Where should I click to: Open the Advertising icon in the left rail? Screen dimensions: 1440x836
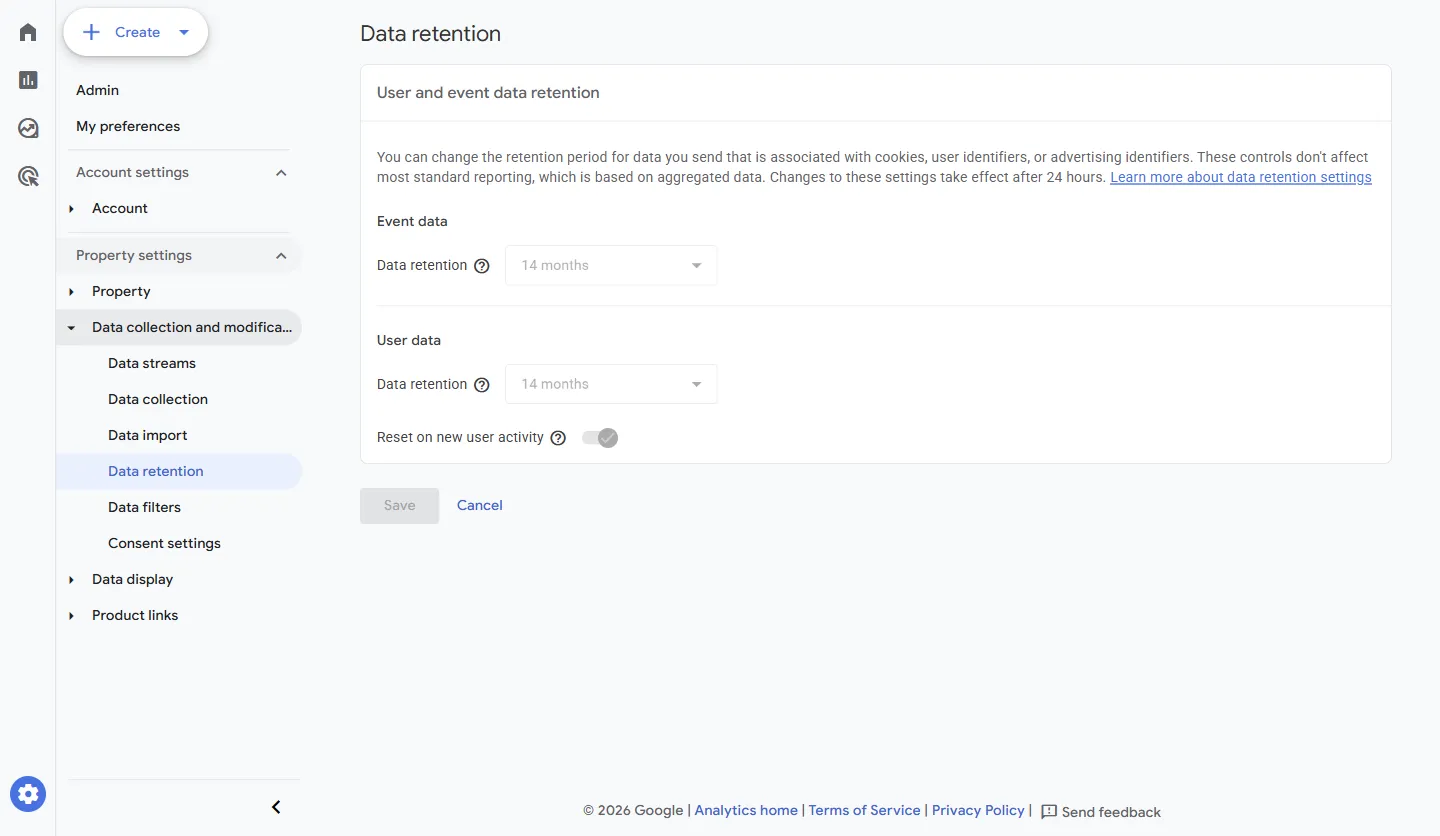28,177
